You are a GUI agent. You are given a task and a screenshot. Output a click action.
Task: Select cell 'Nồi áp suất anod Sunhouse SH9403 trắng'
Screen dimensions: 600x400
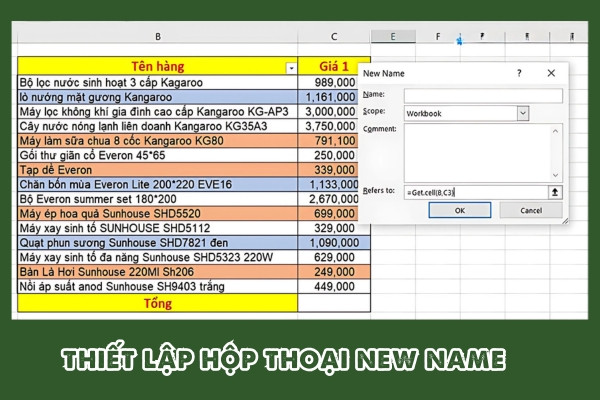click(158, 286)
